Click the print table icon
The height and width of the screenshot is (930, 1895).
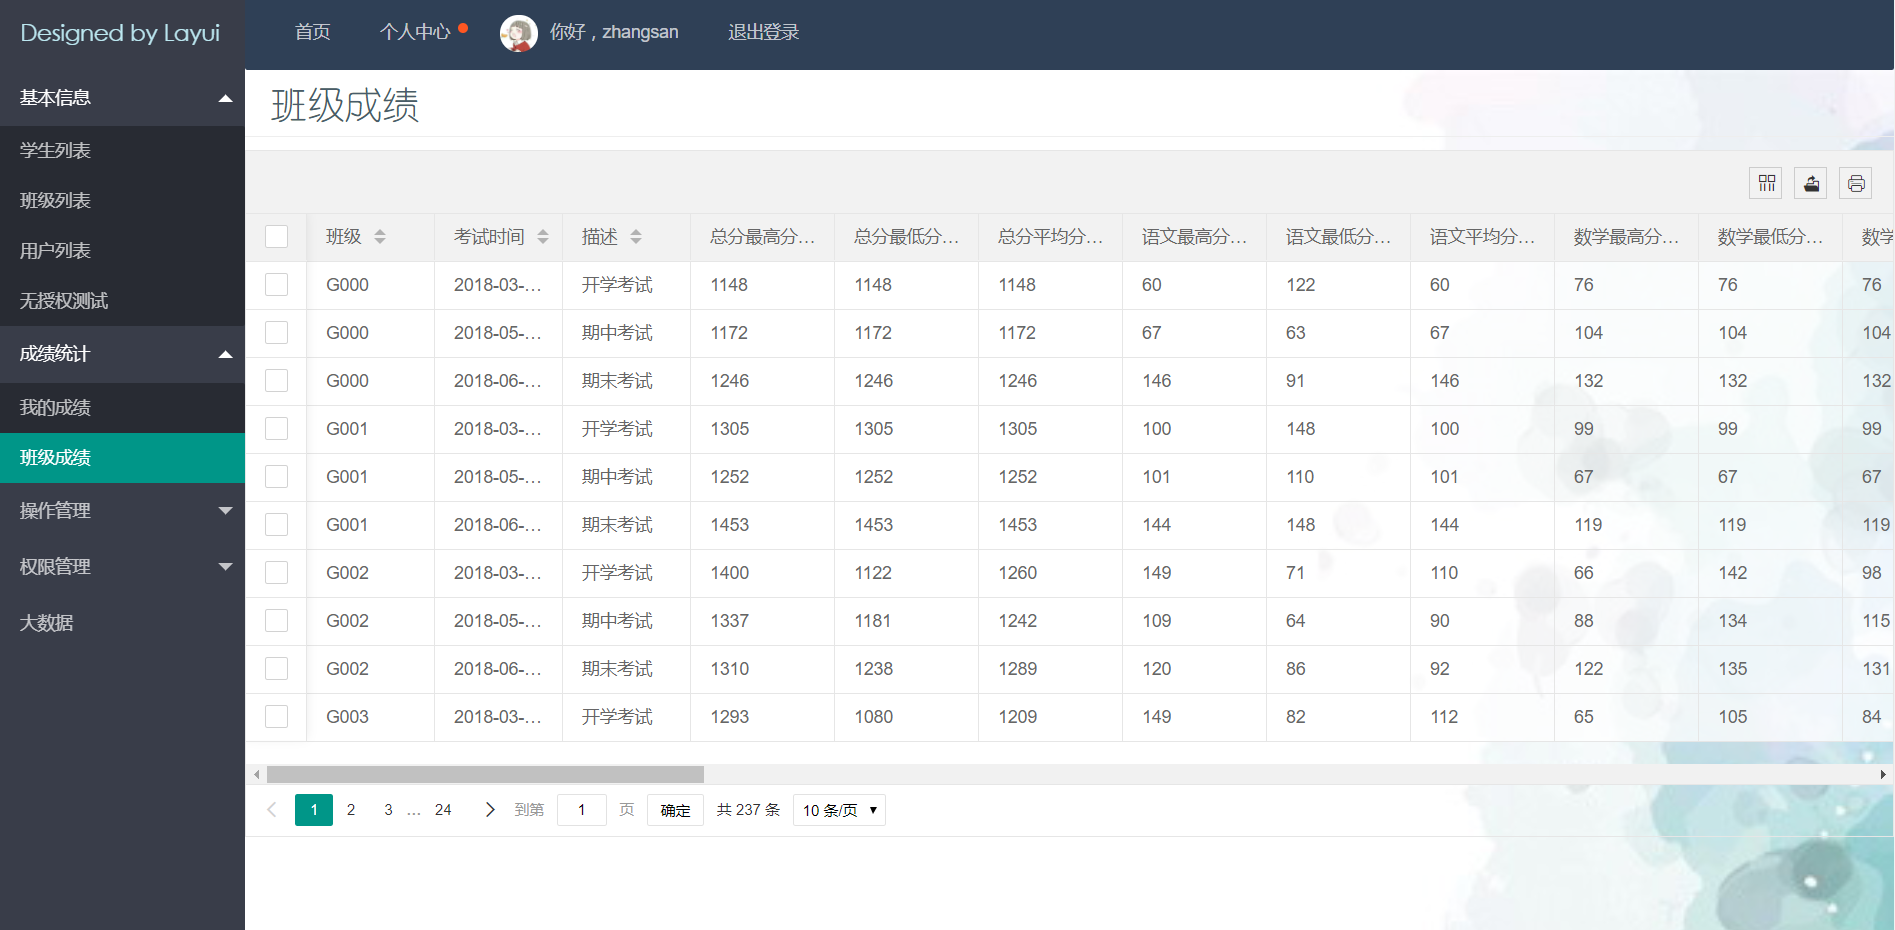pos(1856,183)
